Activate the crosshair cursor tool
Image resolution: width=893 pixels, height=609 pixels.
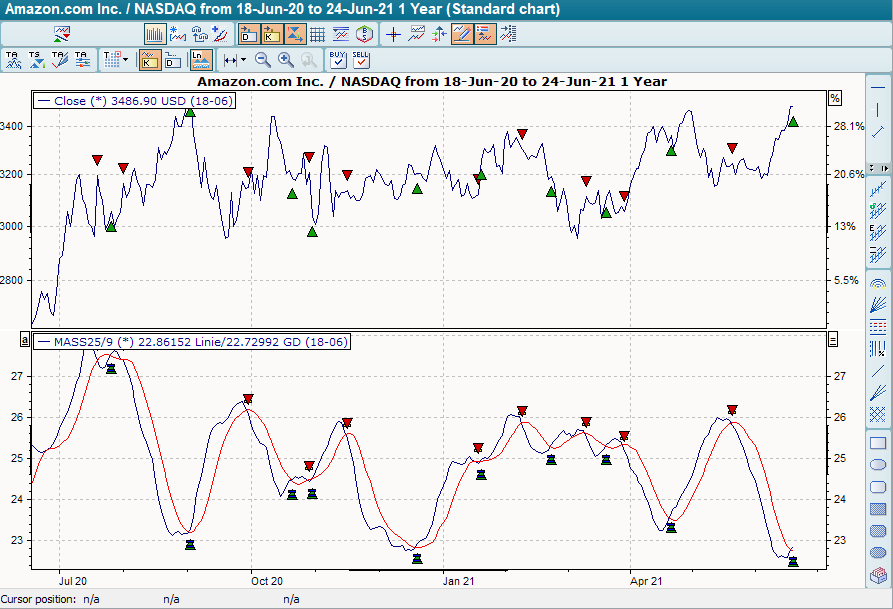[393, 32]
